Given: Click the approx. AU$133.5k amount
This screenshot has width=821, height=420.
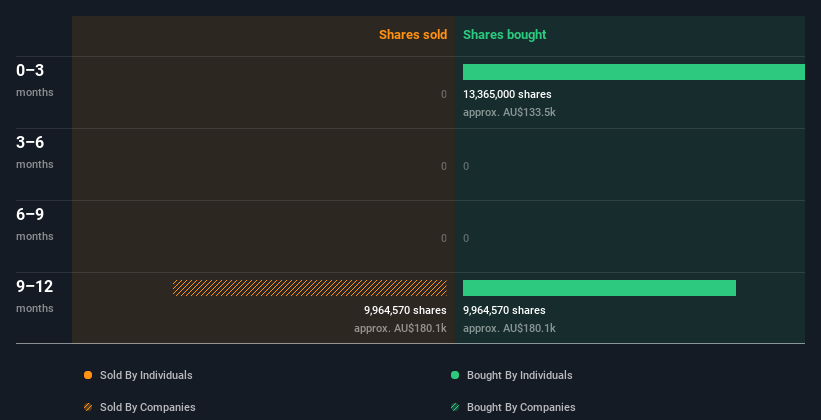Looking at the screenshot, I should coord(509,112).
